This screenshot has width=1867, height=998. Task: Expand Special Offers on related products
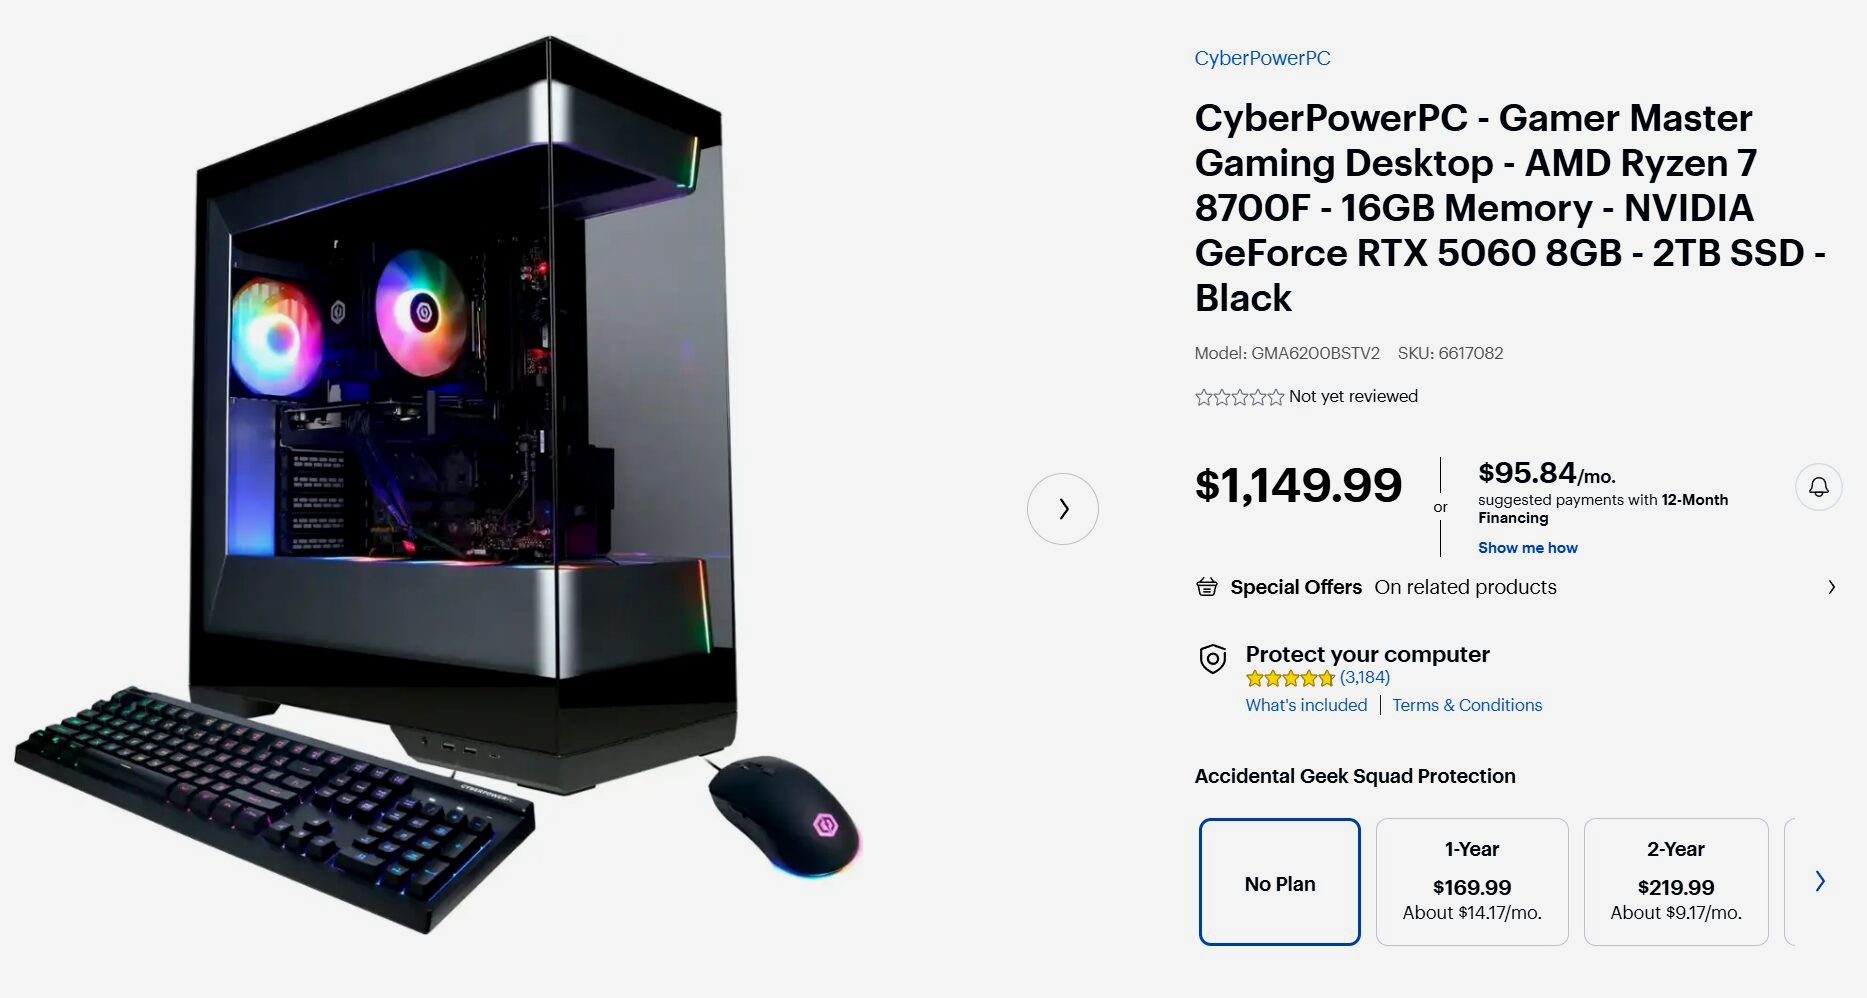(x=1515, y=587)
